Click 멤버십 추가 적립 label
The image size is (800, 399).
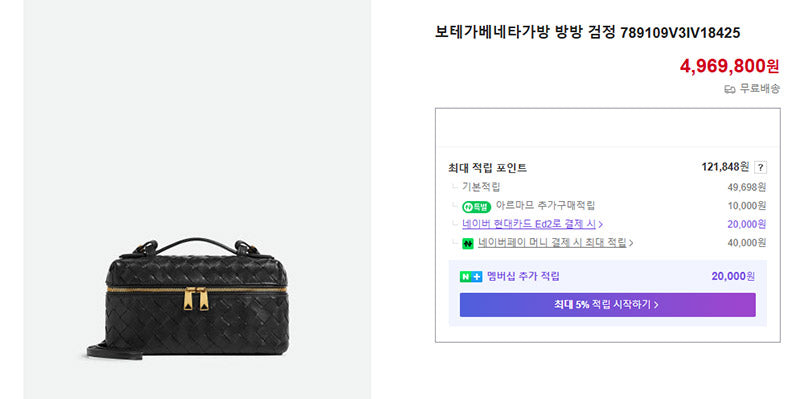click(x=523, y=277)
